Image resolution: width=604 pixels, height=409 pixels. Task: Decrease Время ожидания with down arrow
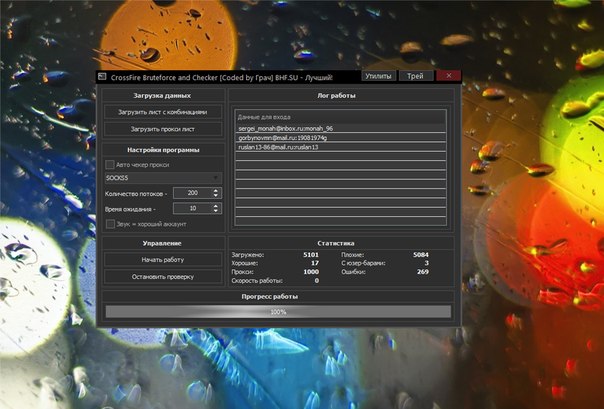click(x=216, y=211)
